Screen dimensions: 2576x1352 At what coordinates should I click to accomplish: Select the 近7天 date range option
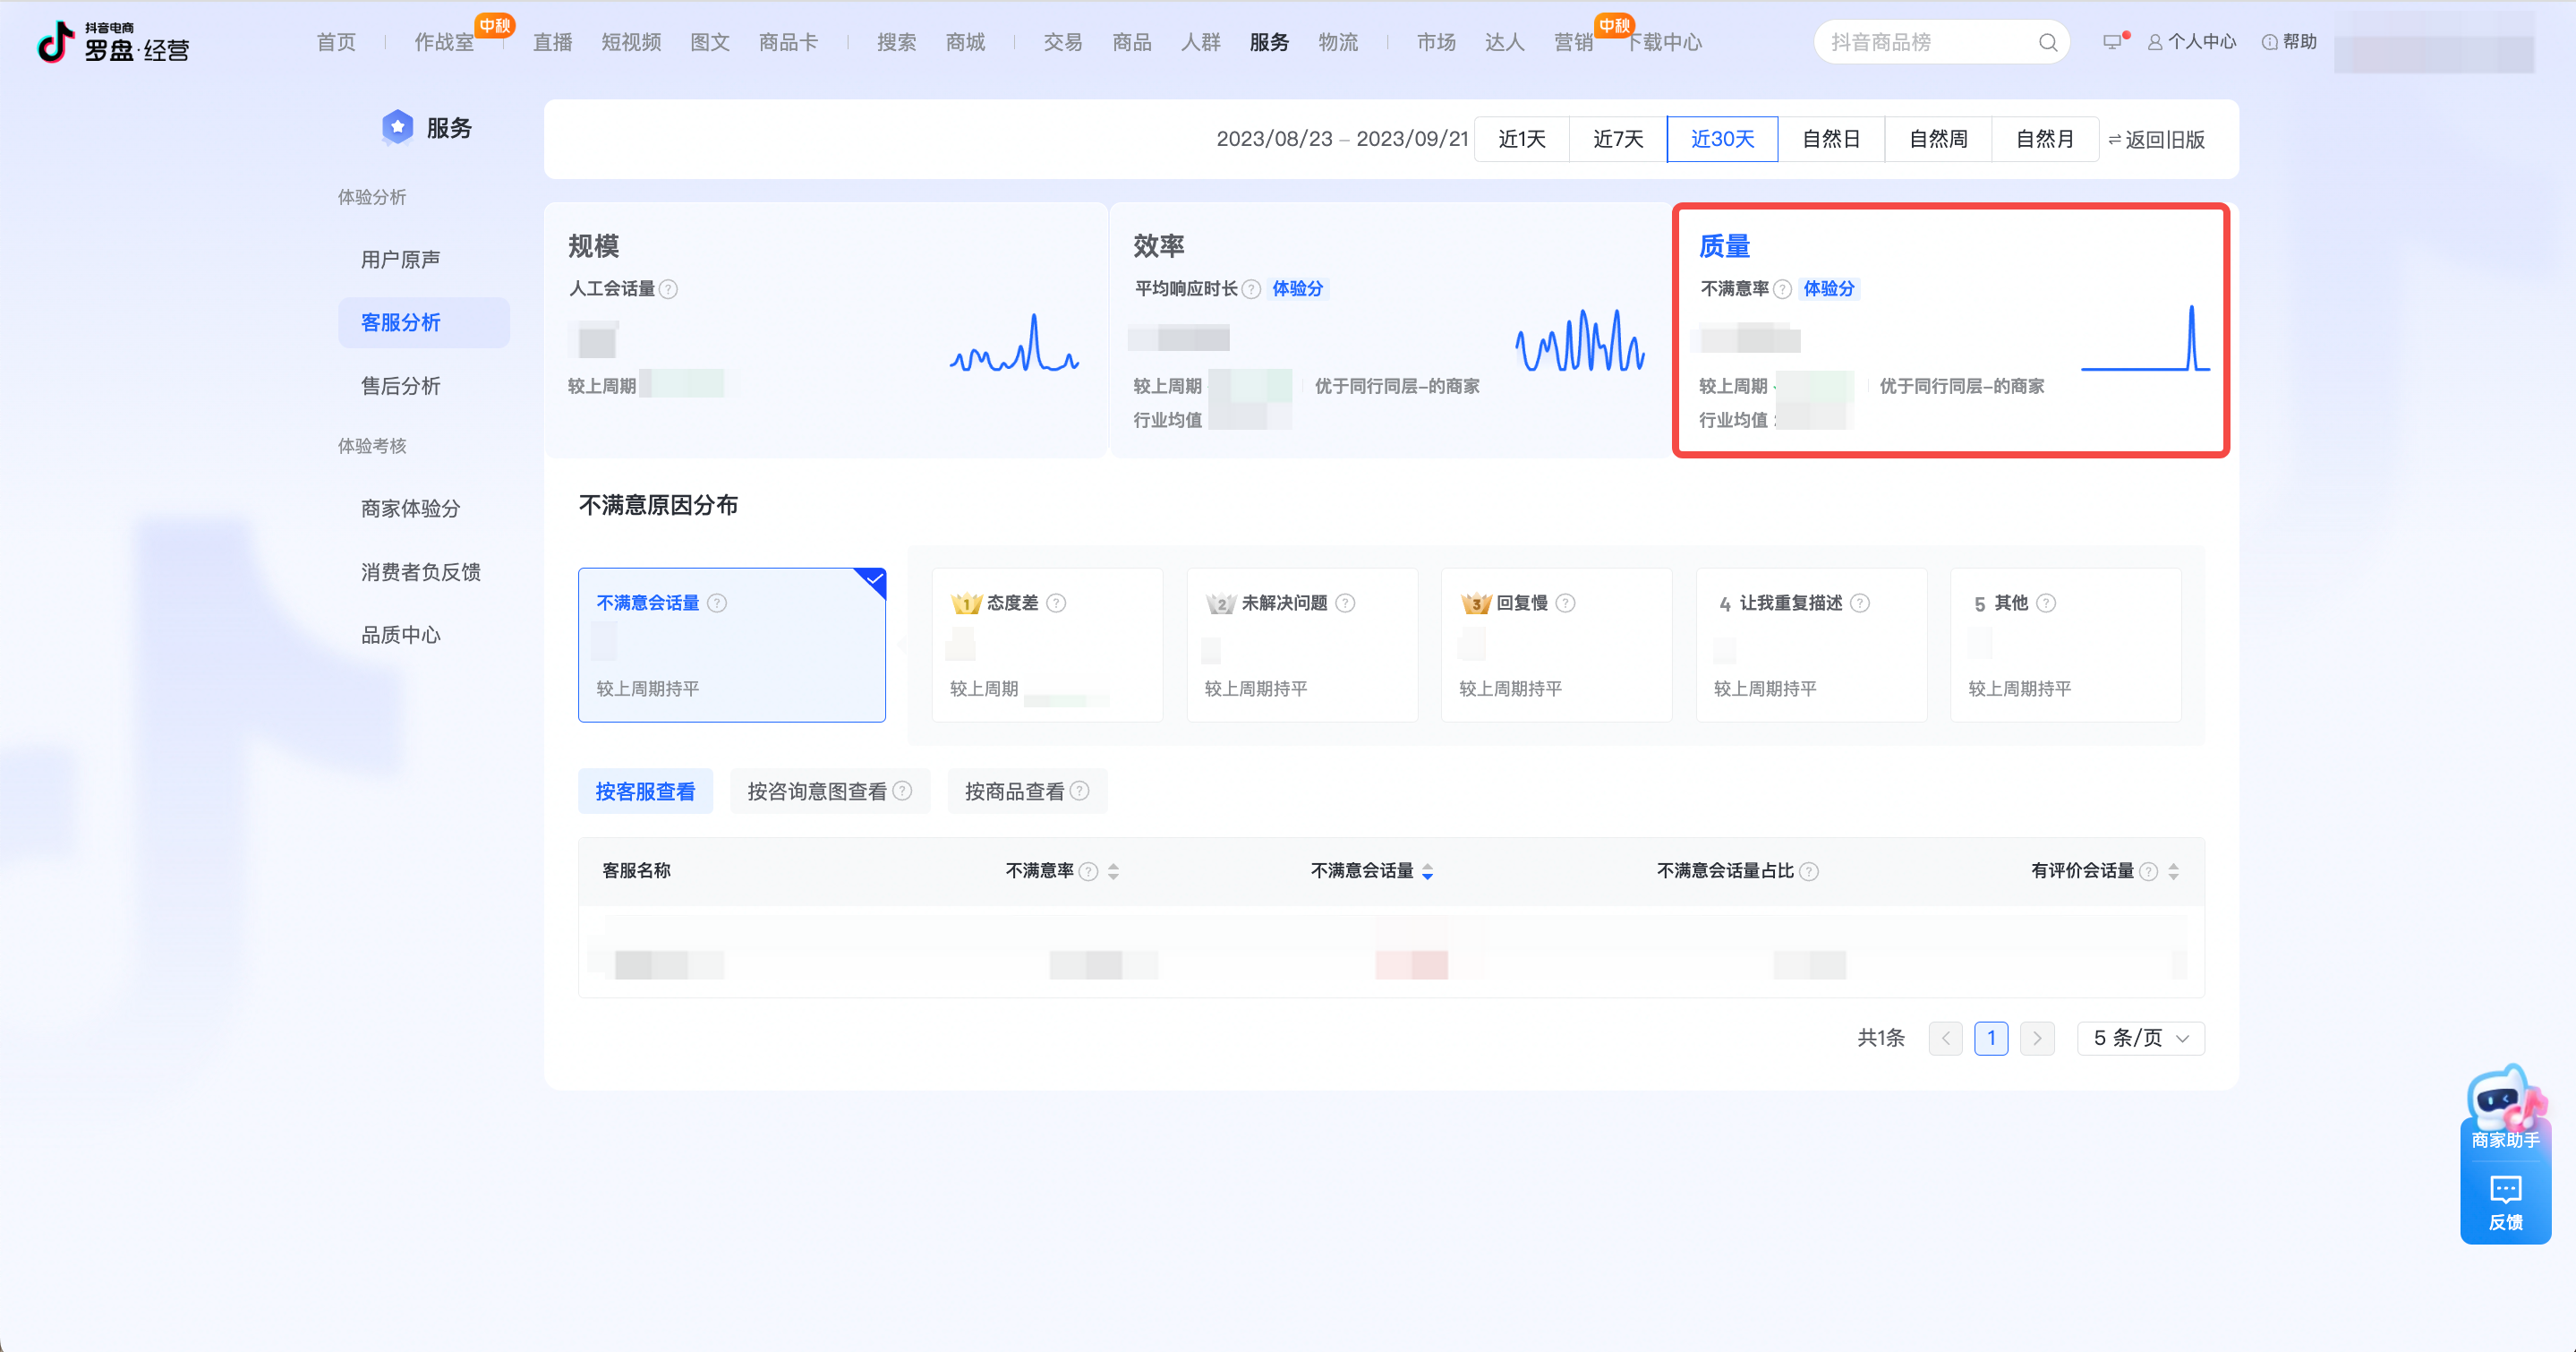(1617, 139)
